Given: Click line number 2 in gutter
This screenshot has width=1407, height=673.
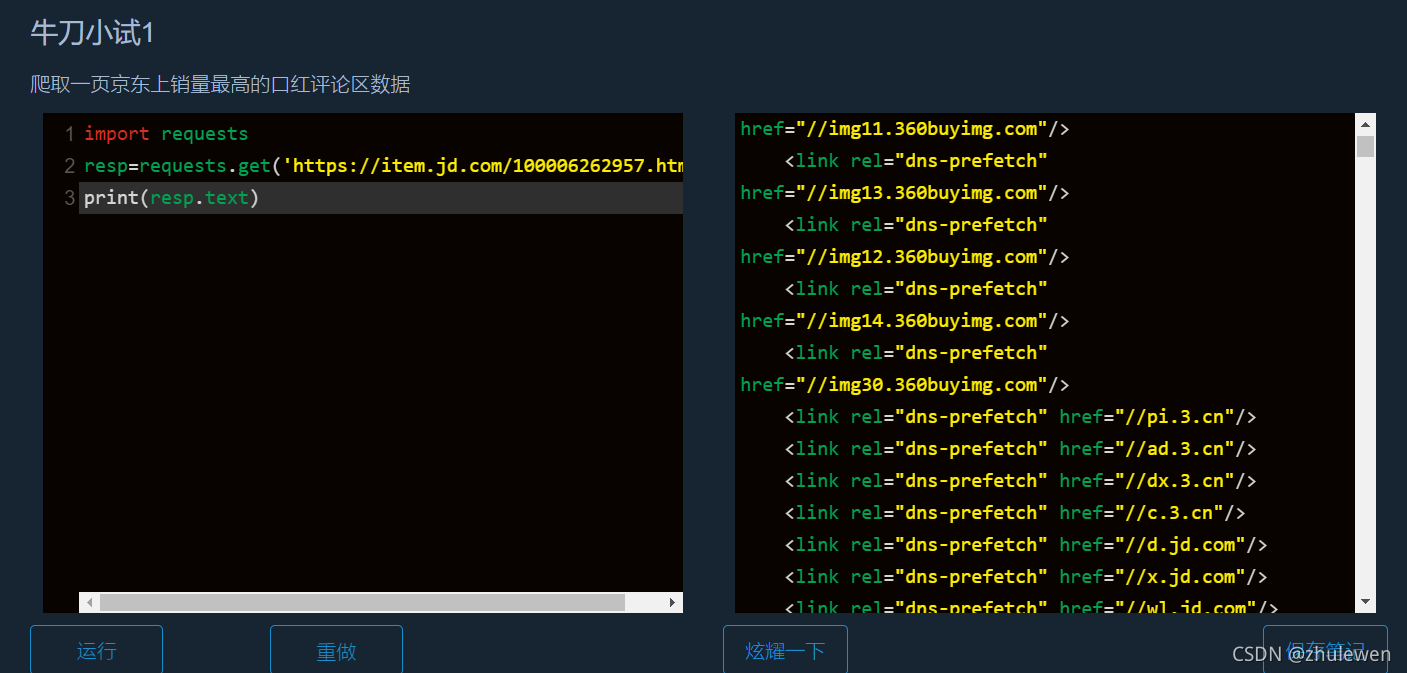Looking at the screenshot, I should [69, 166].
